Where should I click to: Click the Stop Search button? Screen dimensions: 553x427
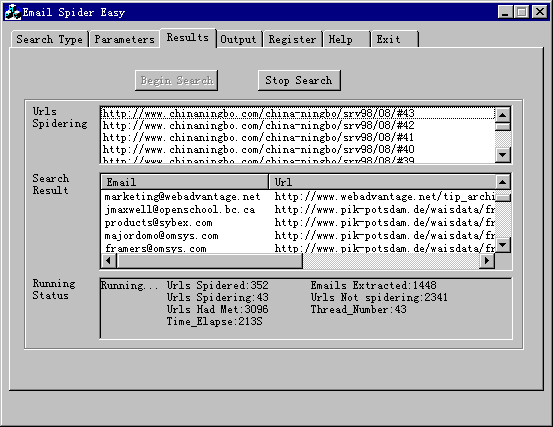tap(299, 80)
